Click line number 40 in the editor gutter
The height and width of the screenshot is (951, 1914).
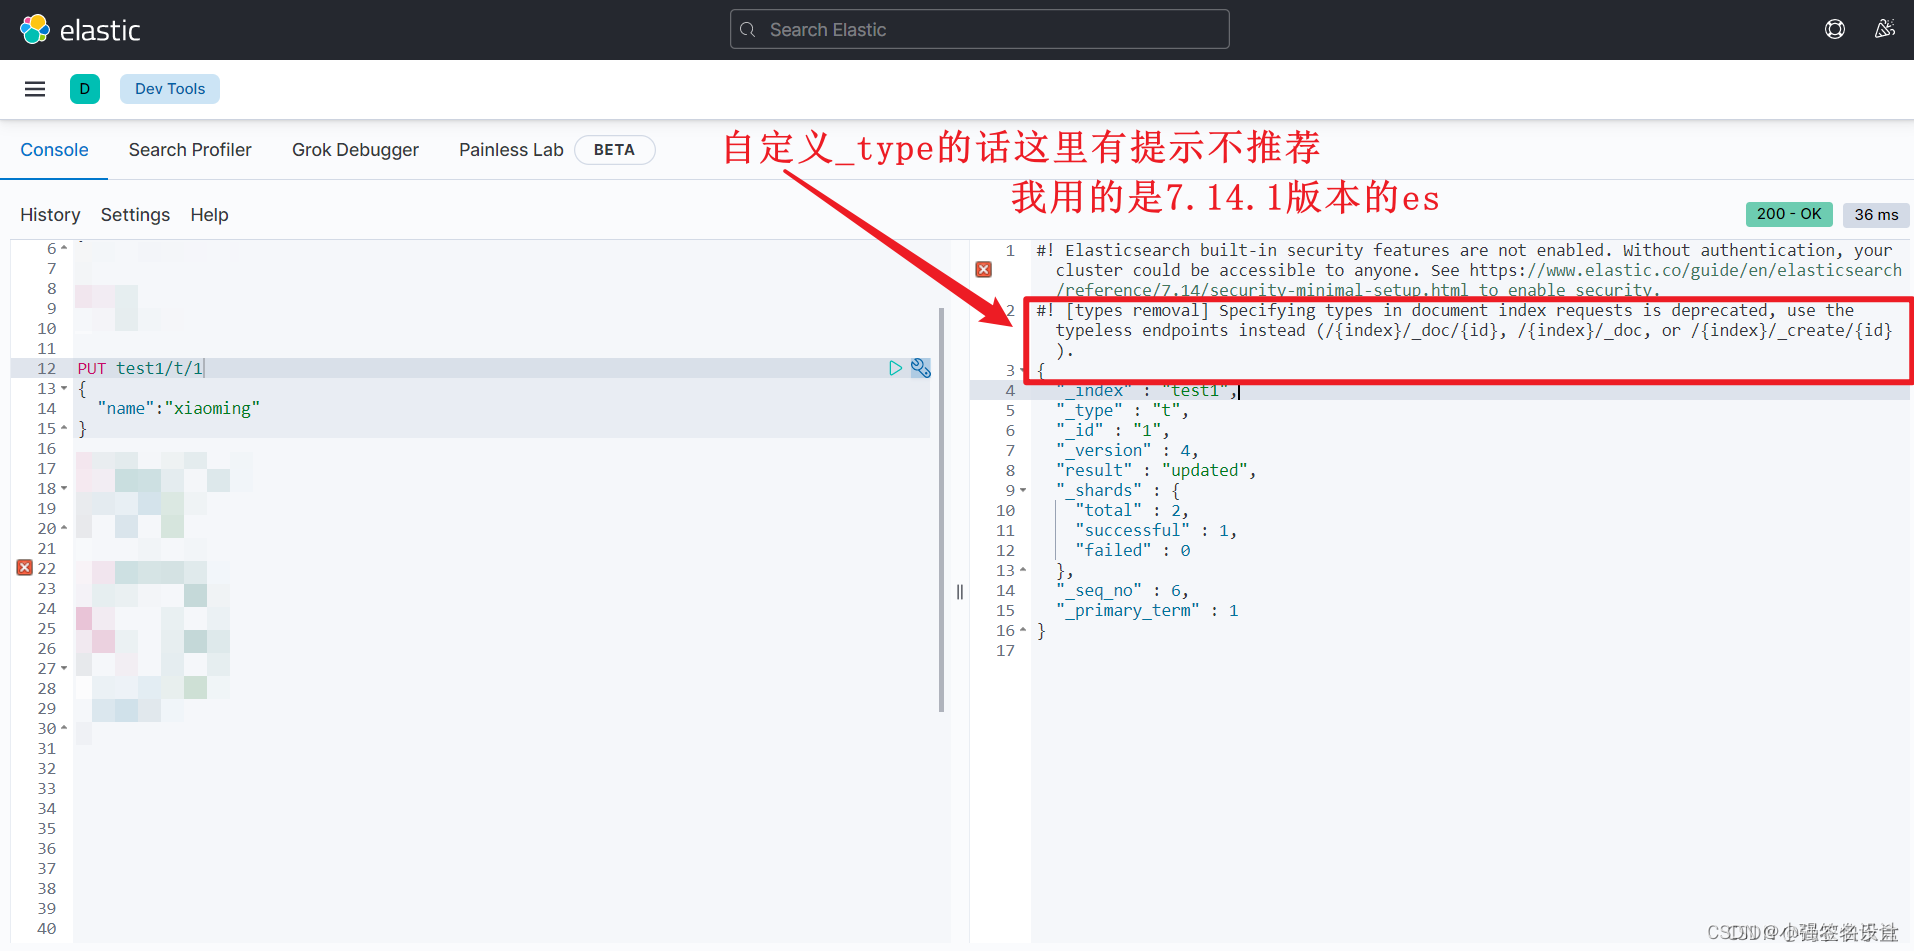coord(47,928)
